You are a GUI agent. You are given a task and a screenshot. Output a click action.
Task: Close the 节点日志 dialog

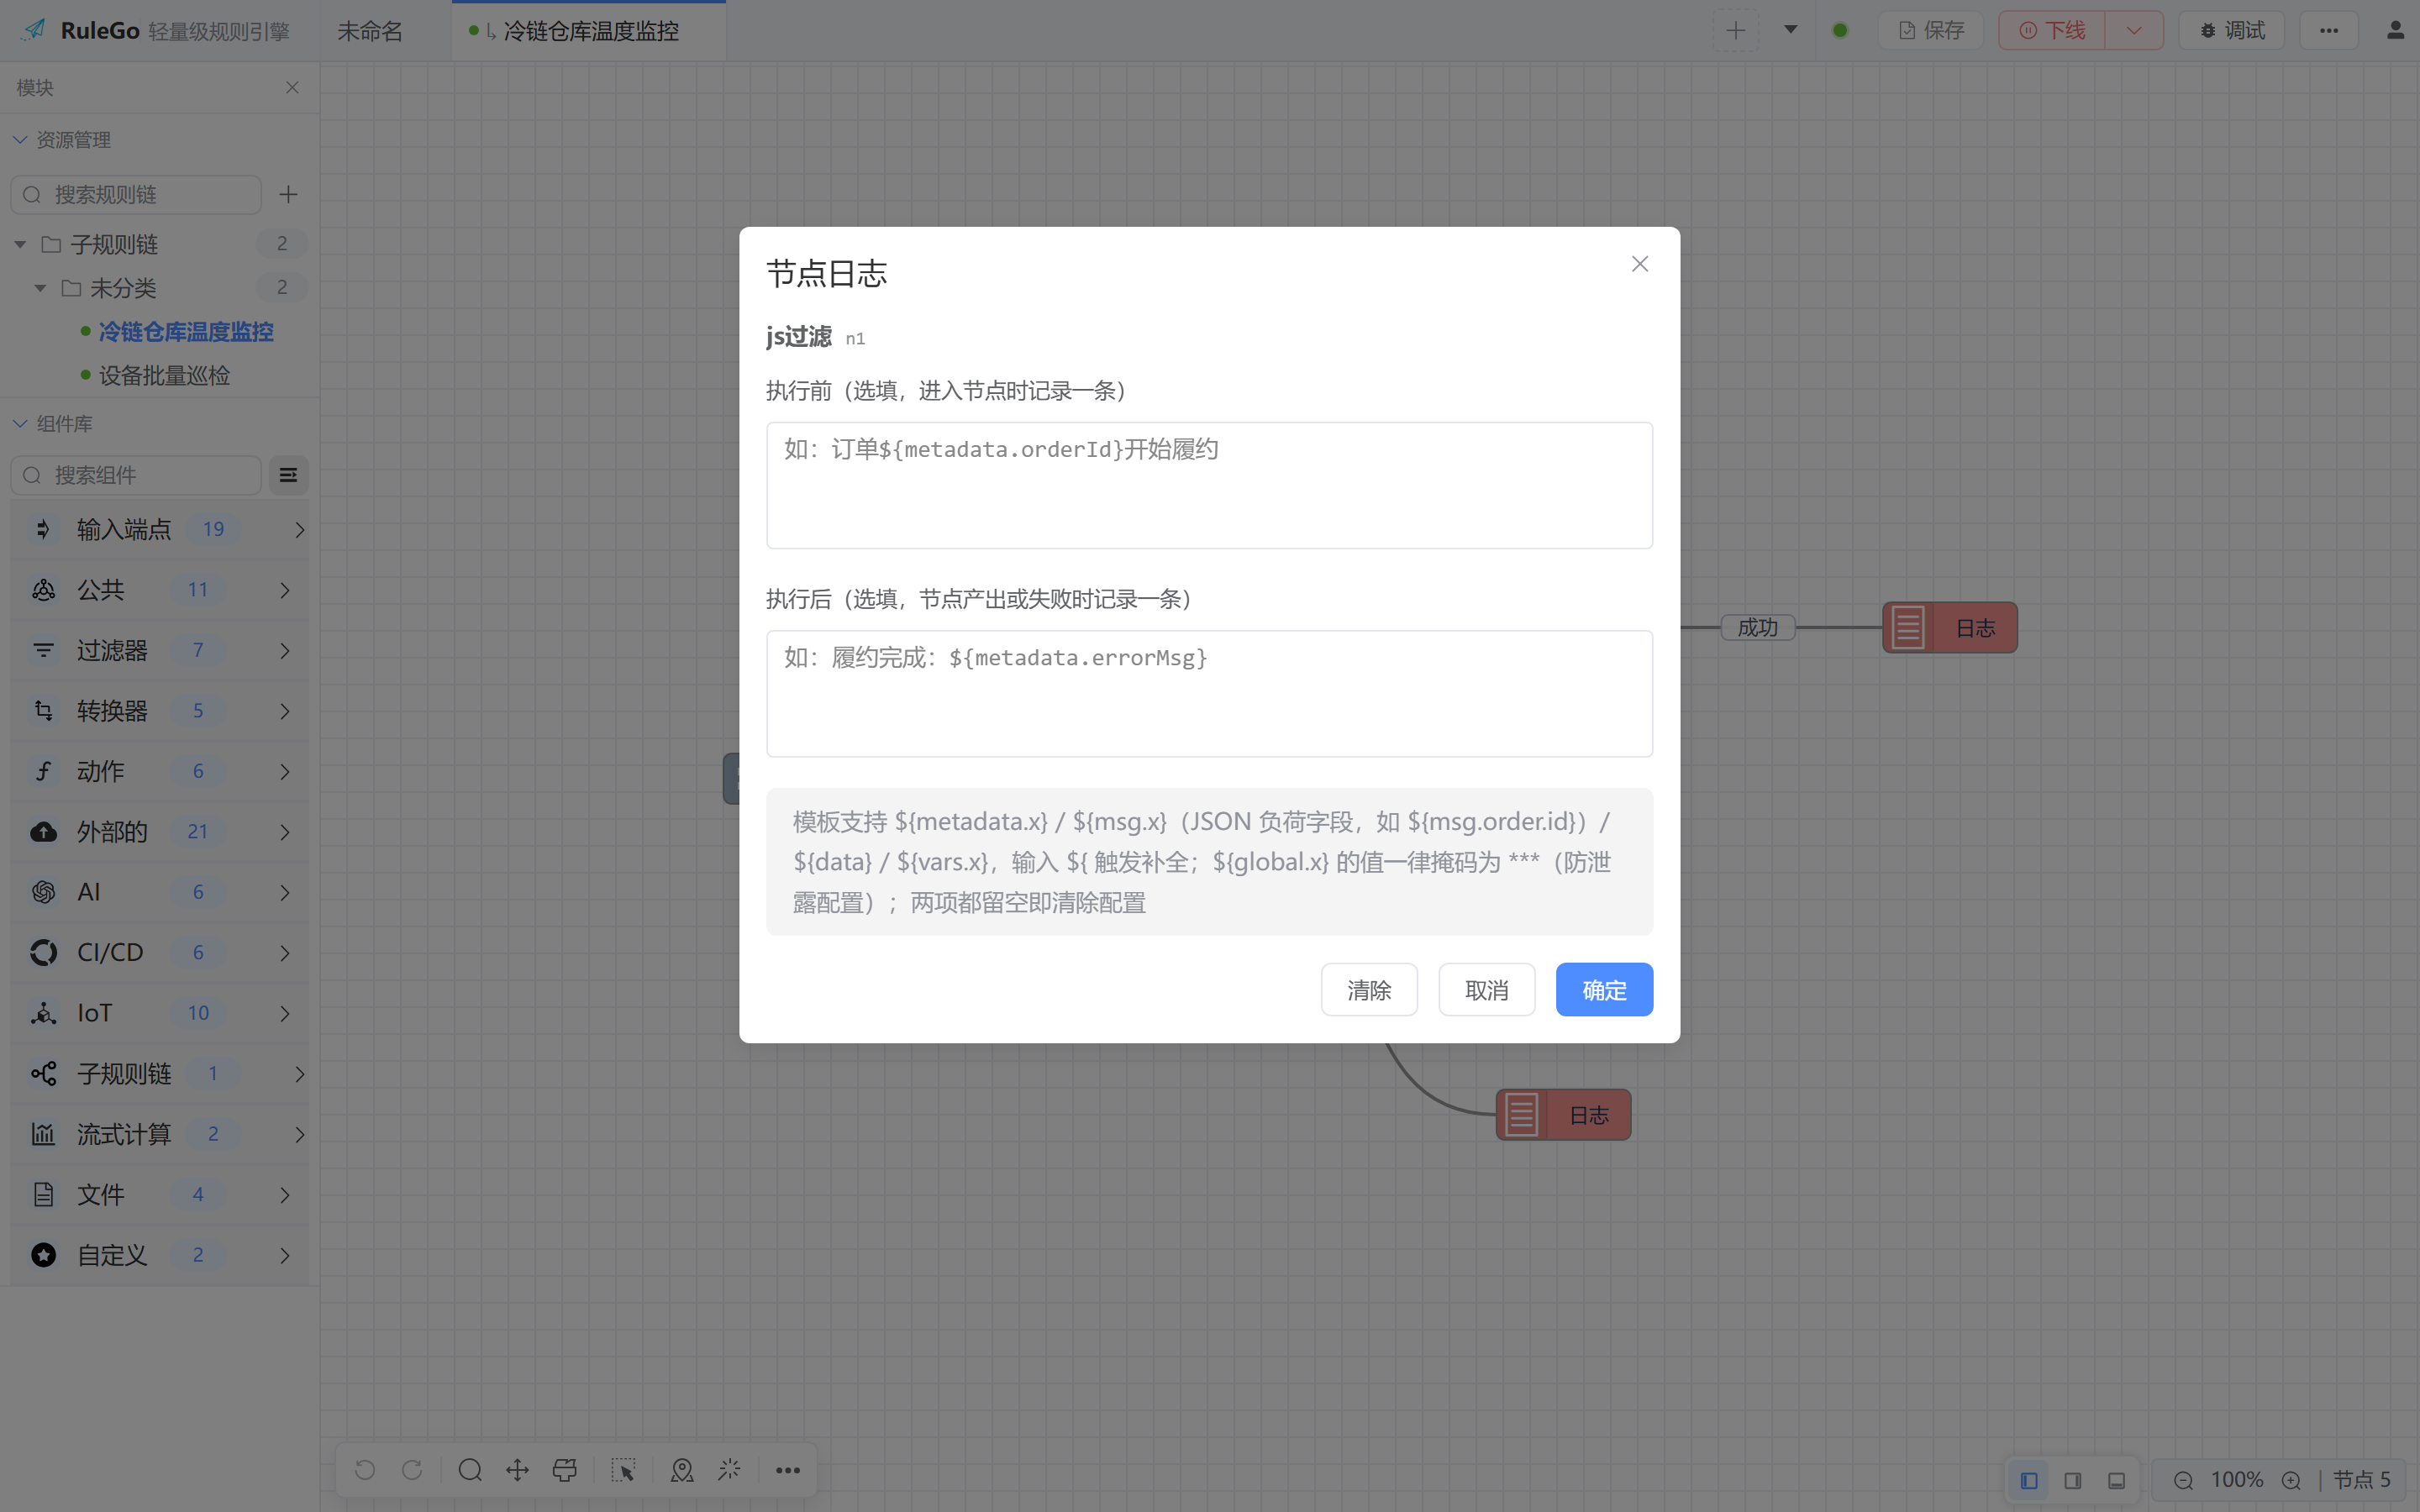pos(1640,264)
